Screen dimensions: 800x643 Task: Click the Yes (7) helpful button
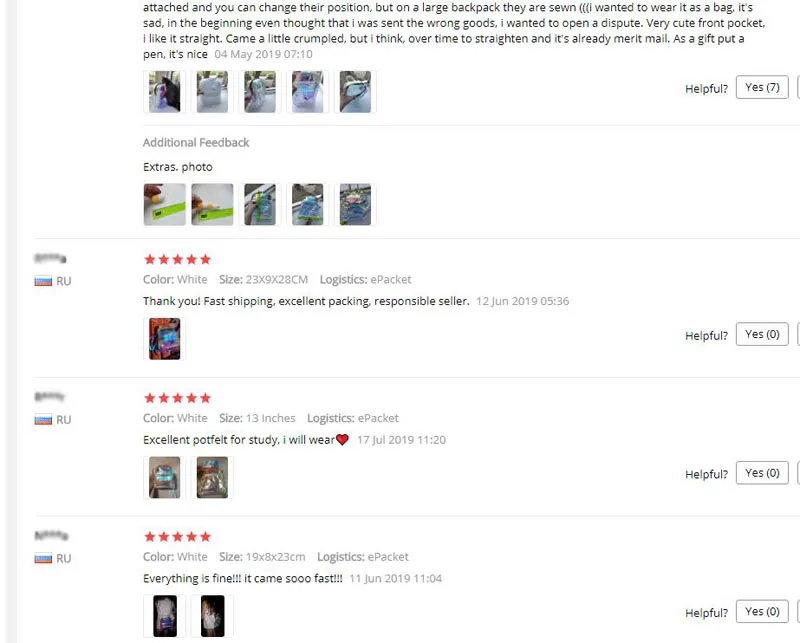[x=762, y=87]
